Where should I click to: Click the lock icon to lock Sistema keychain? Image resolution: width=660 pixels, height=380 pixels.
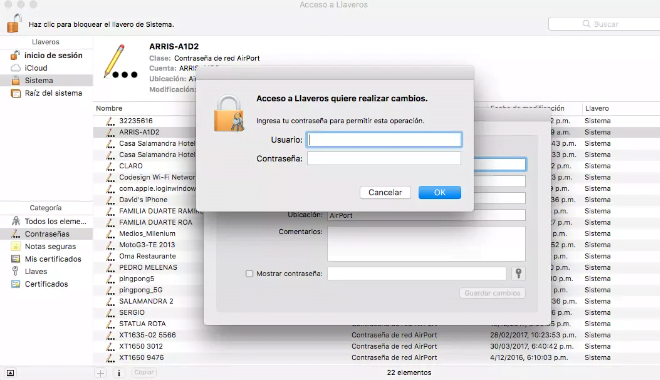point(14,23)
